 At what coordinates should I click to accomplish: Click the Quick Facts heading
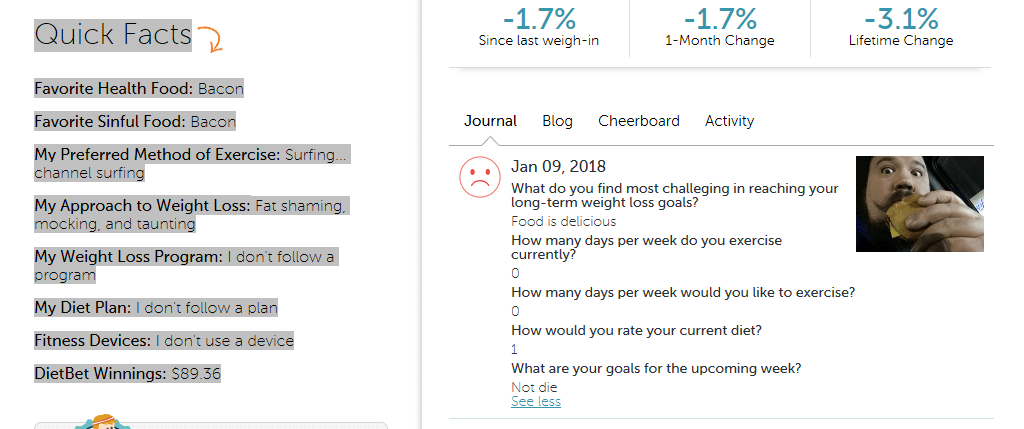click(112, 35)
